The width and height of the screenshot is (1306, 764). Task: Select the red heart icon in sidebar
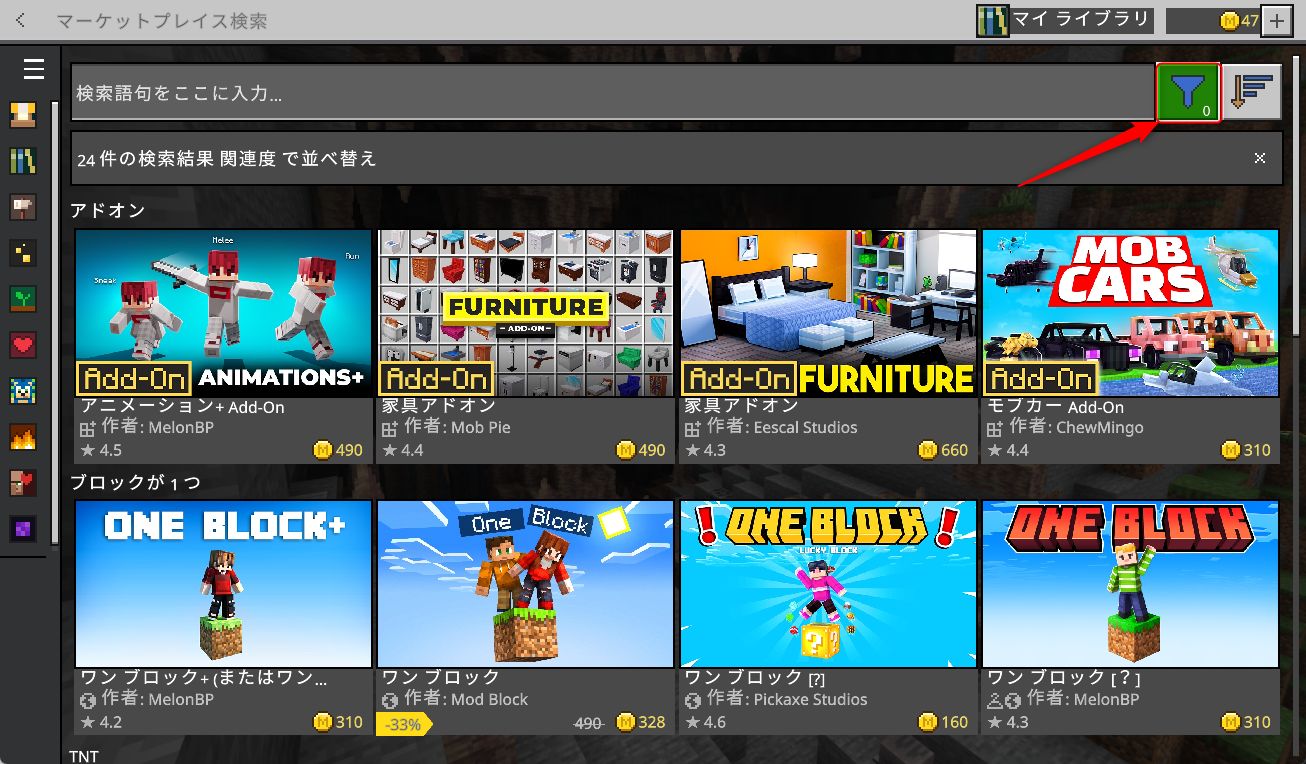23,345
